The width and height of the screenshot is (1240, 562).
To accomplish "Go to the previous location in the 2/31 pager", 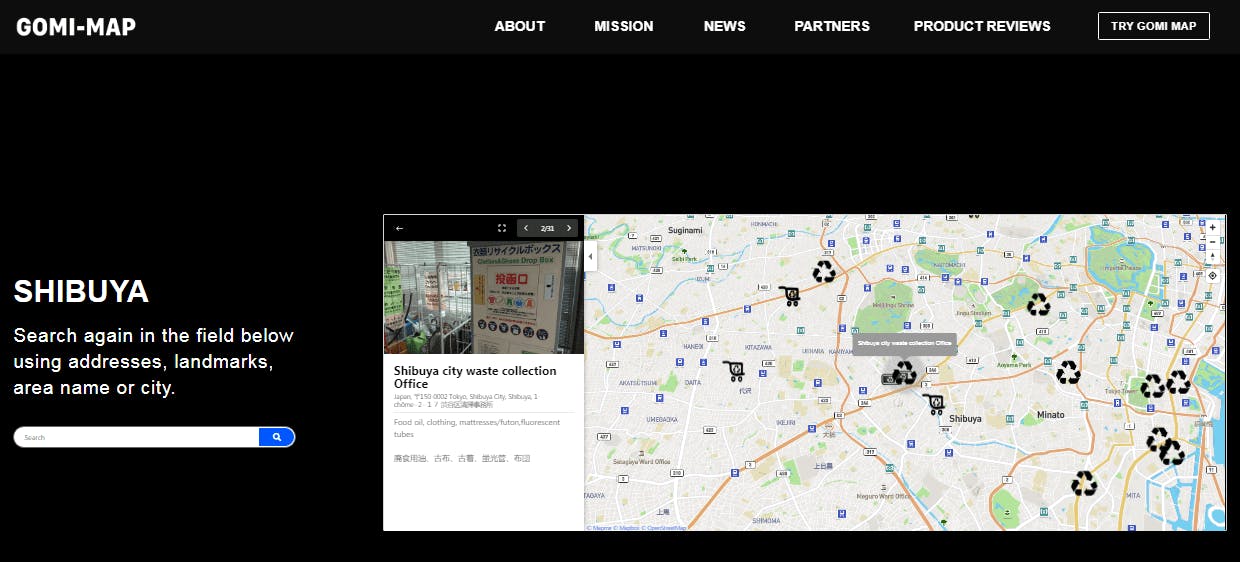I will click(526, 228).
